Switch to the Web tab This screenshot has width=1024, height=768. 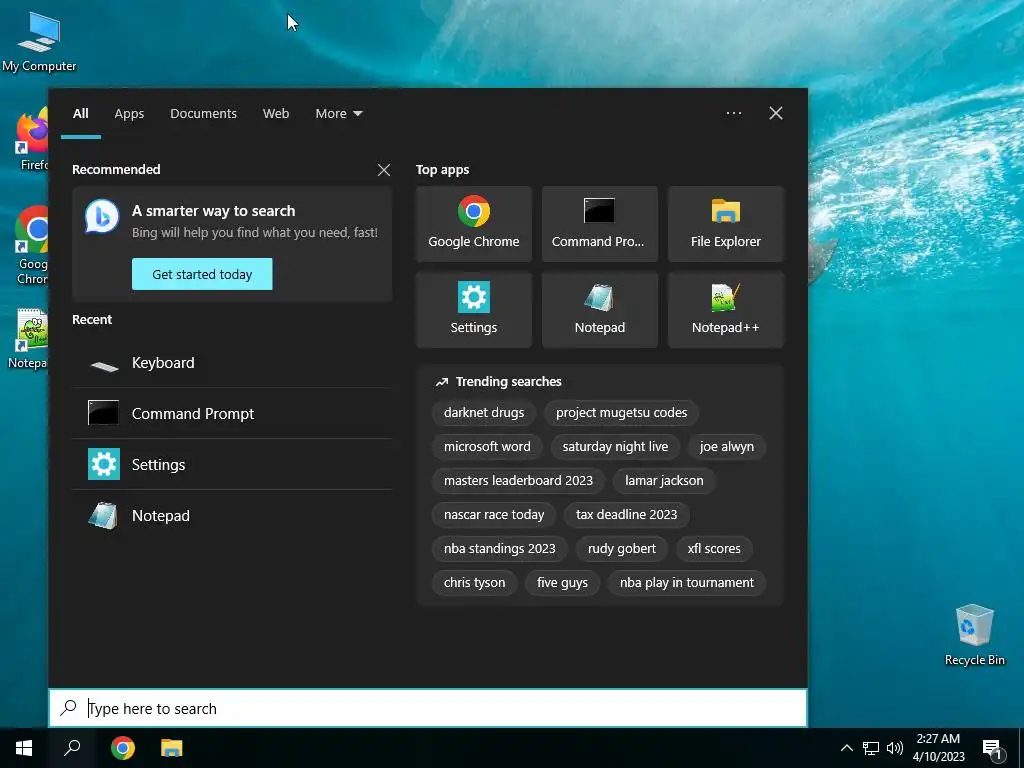point(276,113)
